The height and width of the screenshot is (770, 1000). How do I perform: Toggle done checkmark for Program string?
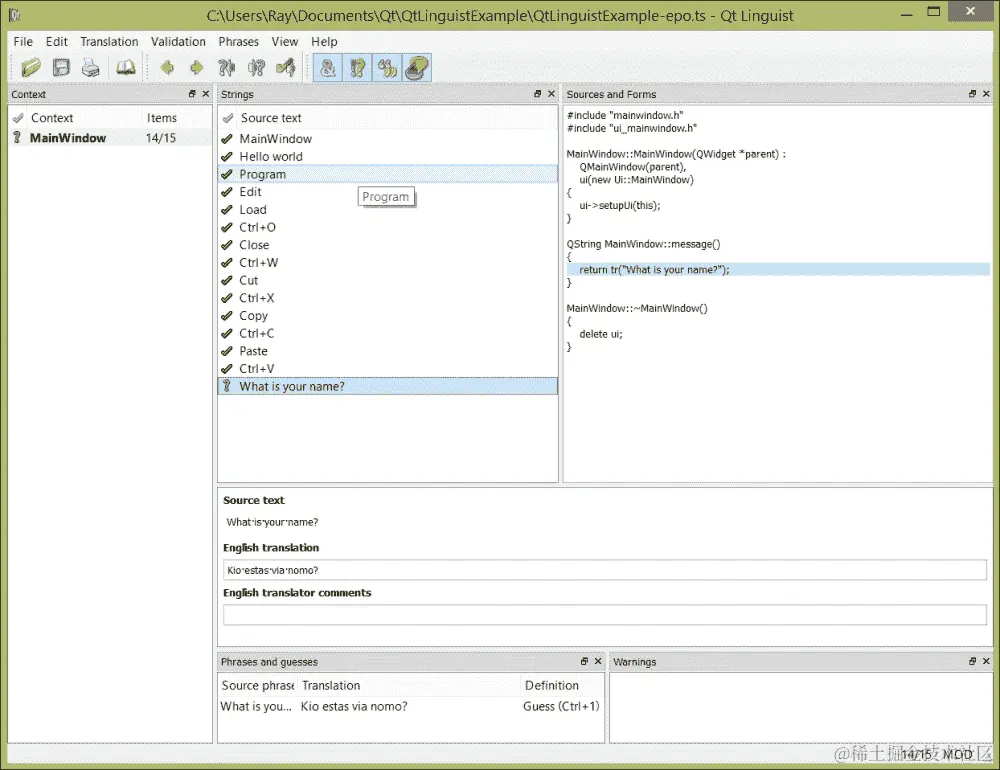pos(226,174)
